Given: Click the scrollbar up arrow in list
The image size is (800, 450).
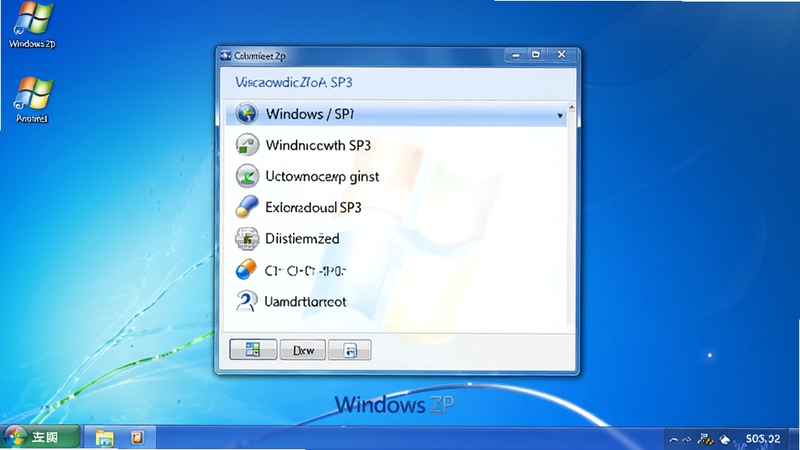Looking at the screenshot, I should [571, 107].
